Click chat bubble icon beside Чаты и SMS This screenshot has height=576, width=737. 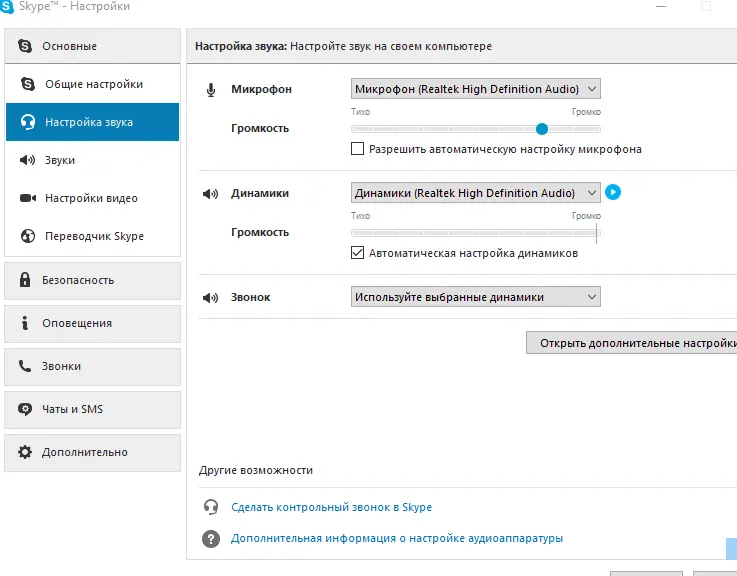coord(25,409)
